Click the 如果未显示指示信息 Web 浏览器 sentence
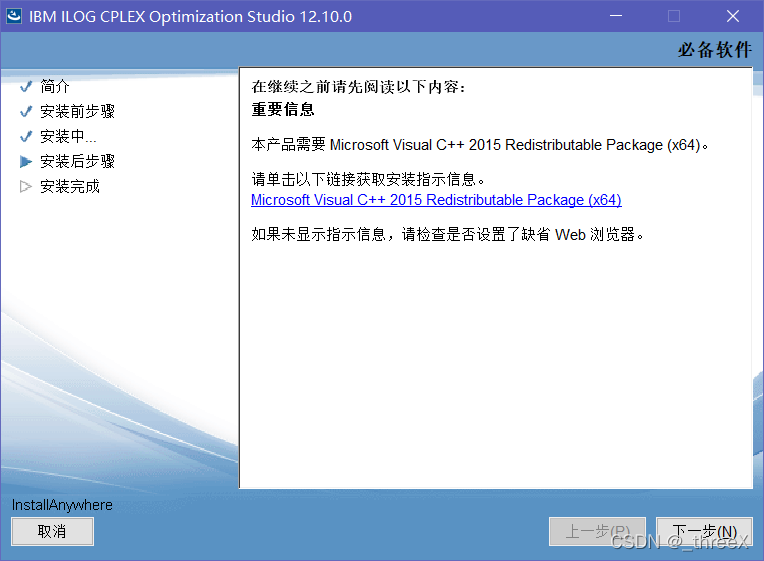The height and width of the screenshot is (561, 764). 447,234
